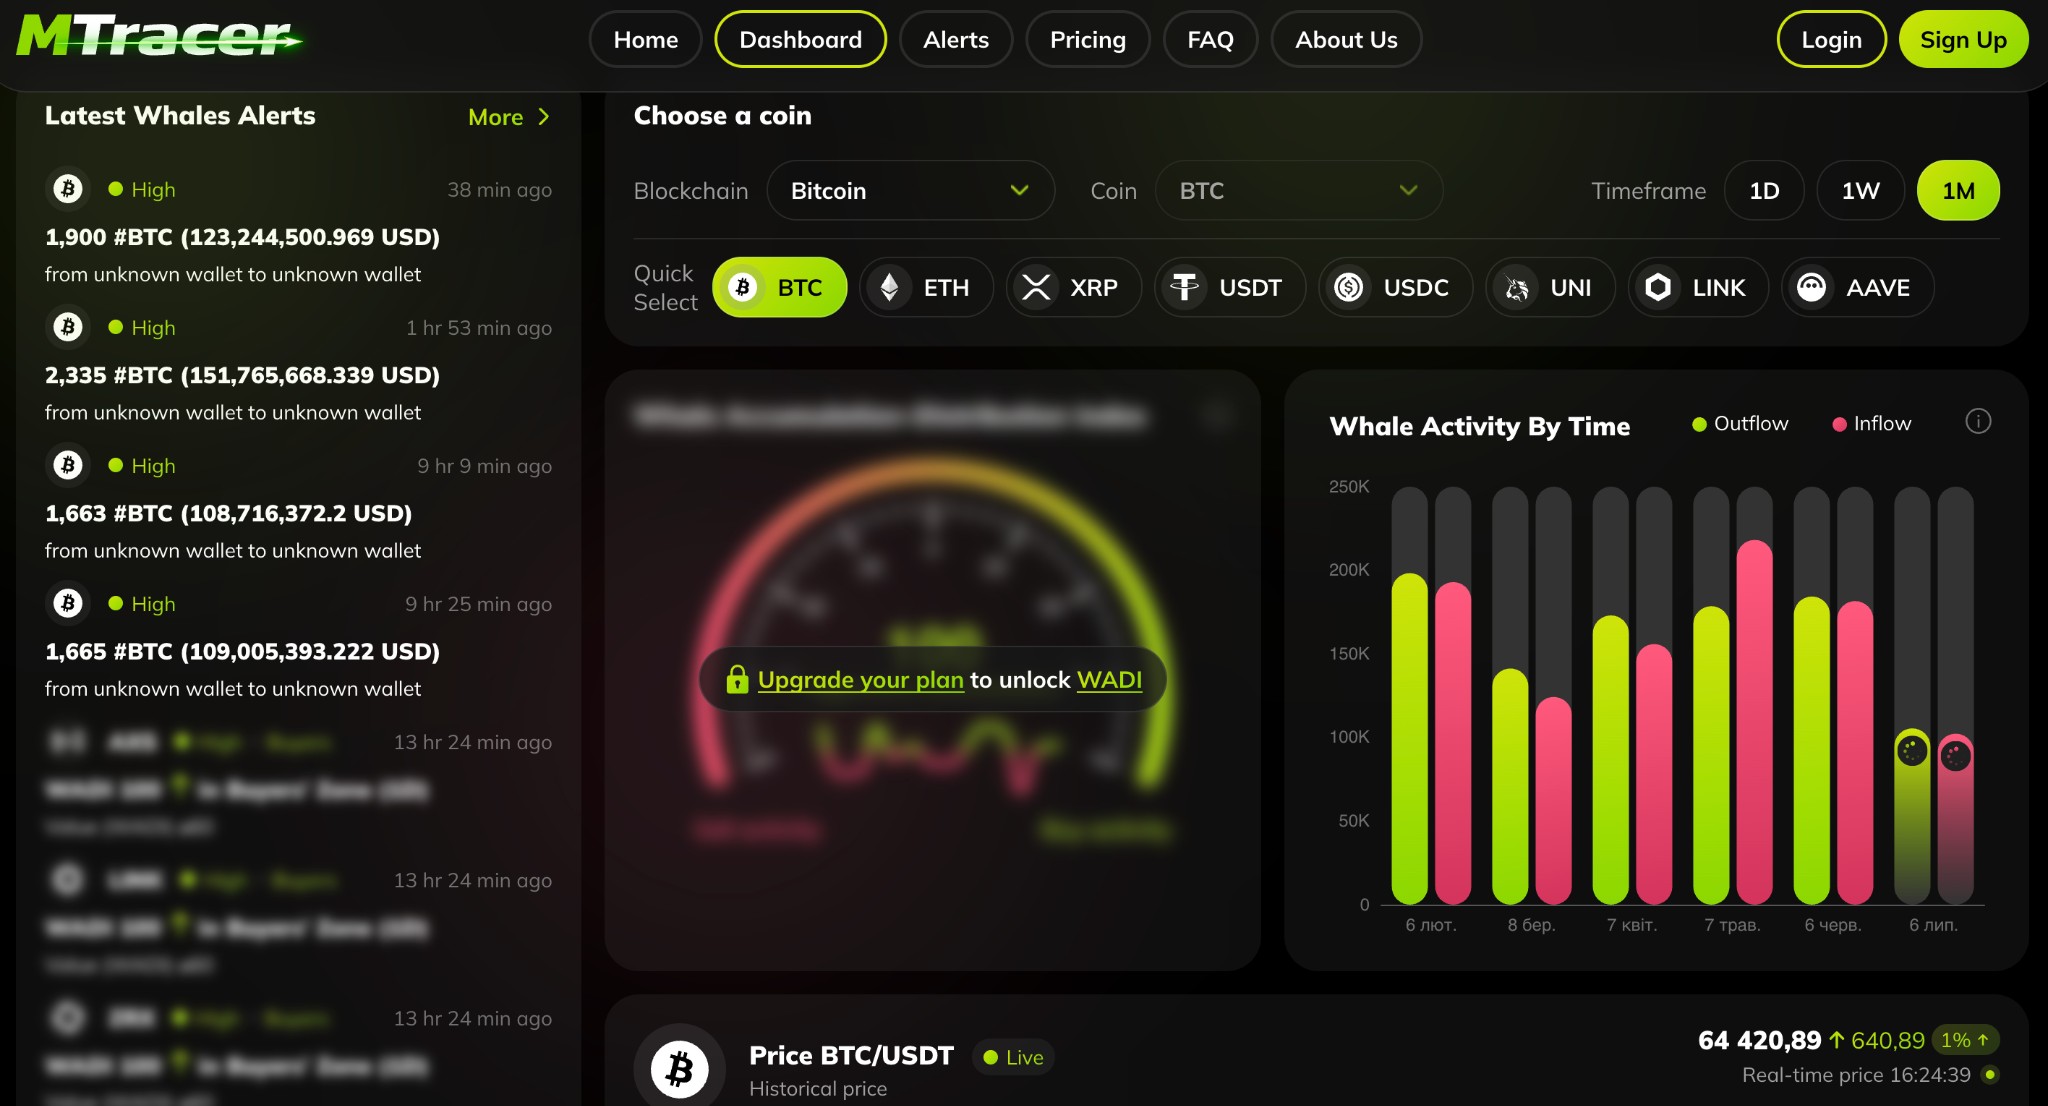Select UNI in Quick Select

click(1550, 288)
